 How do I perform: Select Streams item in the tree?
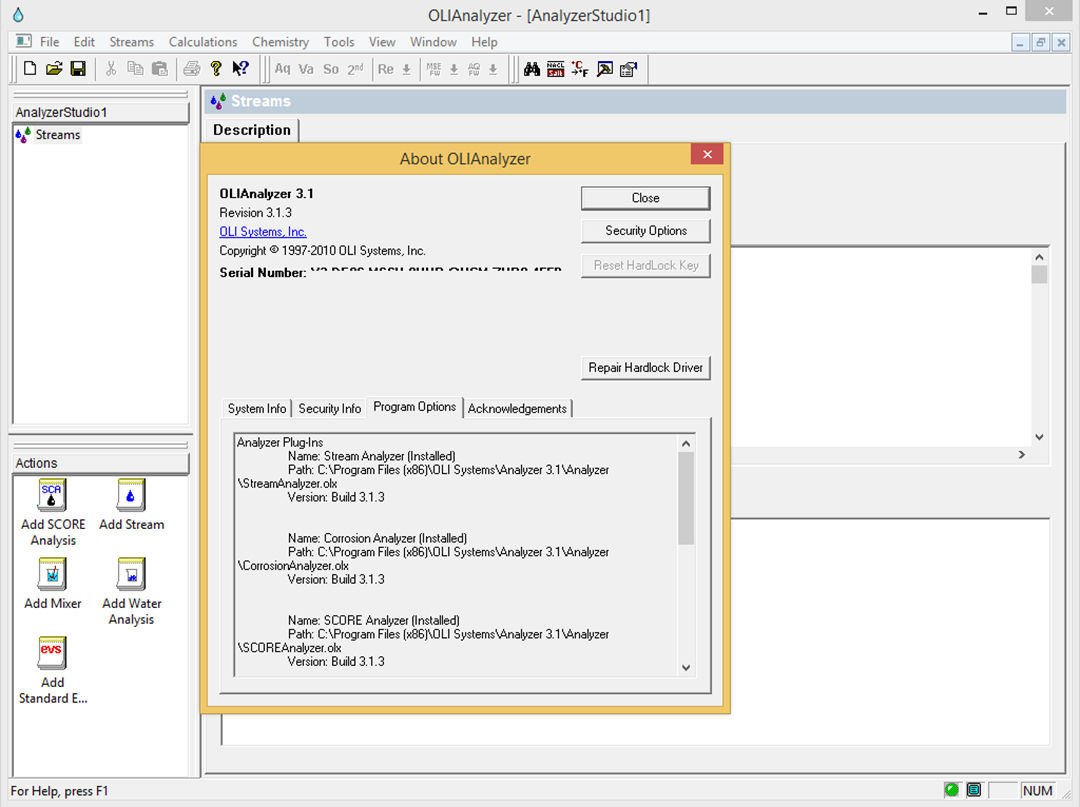[x=58, y=135]
